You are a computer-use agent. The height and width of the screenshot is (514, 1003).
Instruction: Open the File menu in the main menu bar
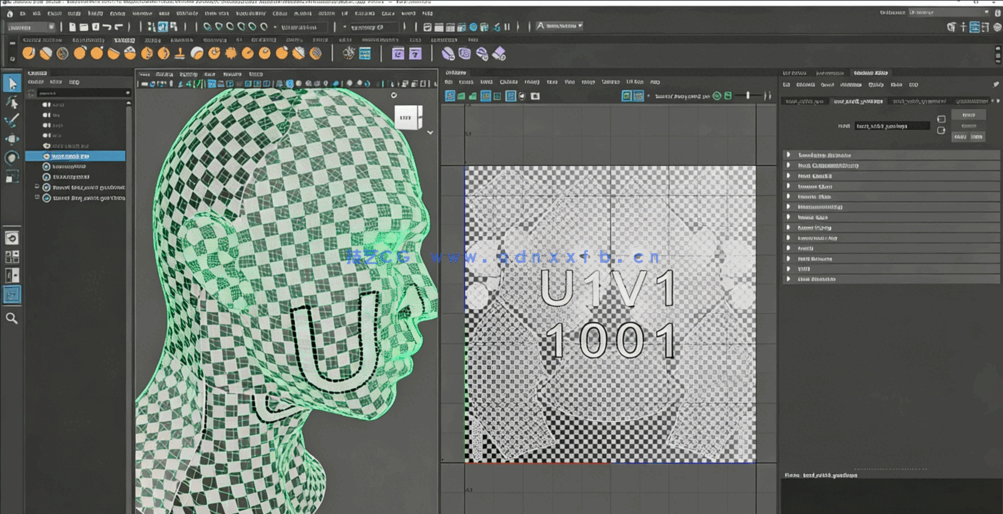point(22,13)
